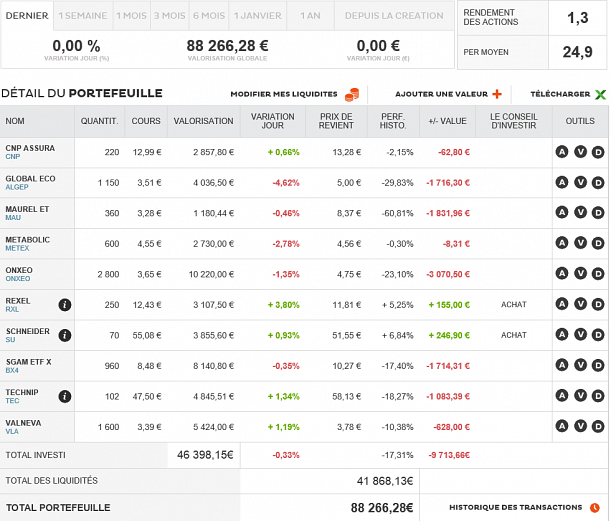The image size is (611, 521).
Task: Click the A tool icon for MAUREL ET
Action: click(562, 212)
